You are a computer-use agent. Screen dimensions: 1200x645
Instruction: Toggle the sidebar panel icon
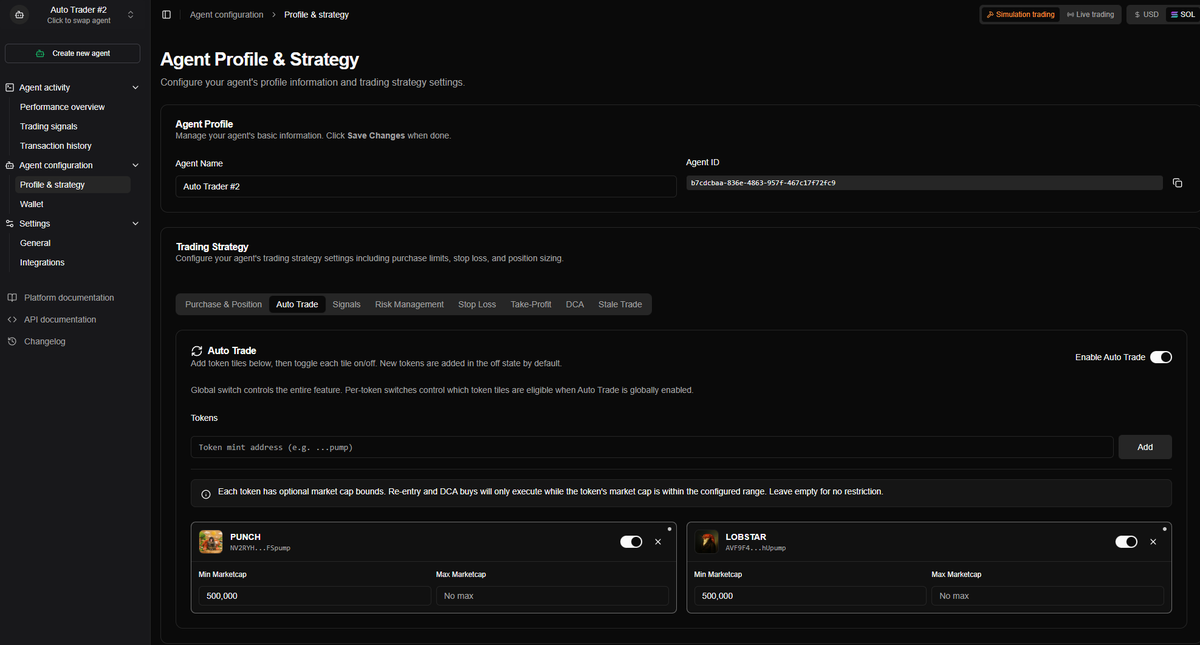click(x=166, y=15)
